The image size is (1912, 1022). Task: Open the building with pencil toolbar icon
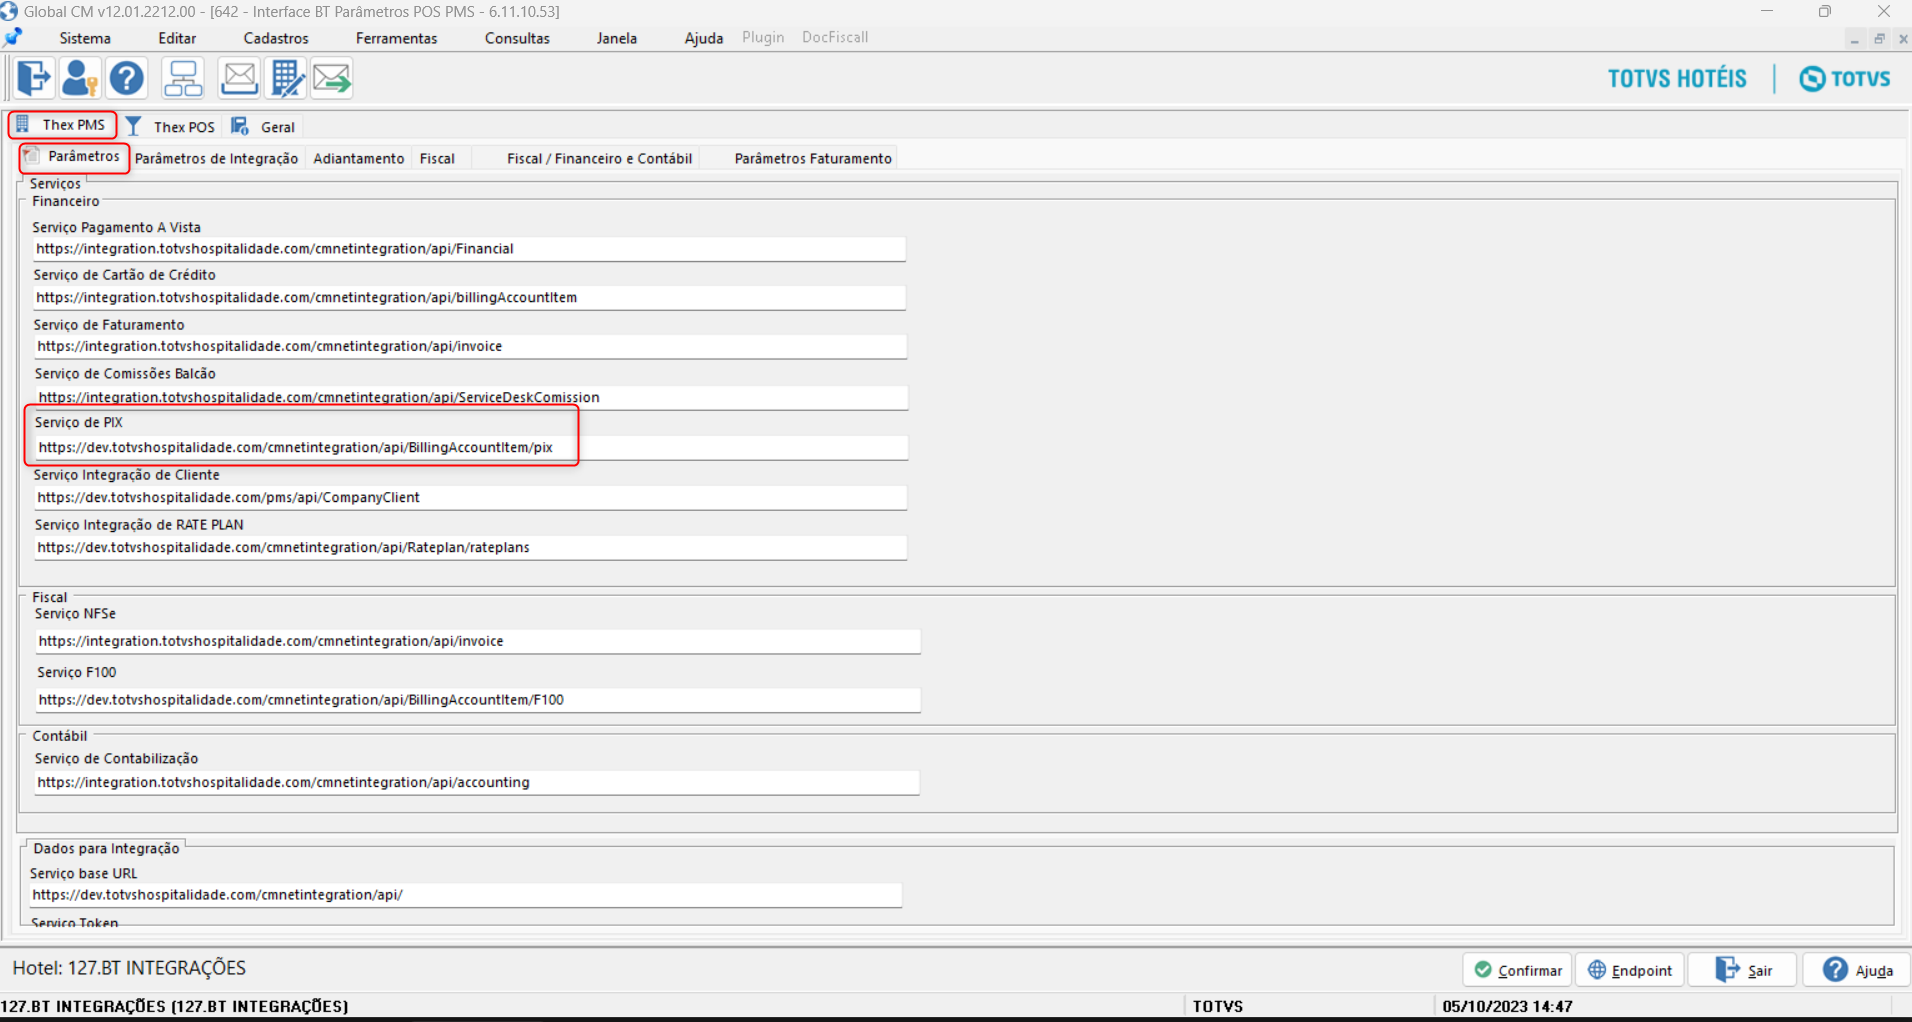click(x=287, y=78)
